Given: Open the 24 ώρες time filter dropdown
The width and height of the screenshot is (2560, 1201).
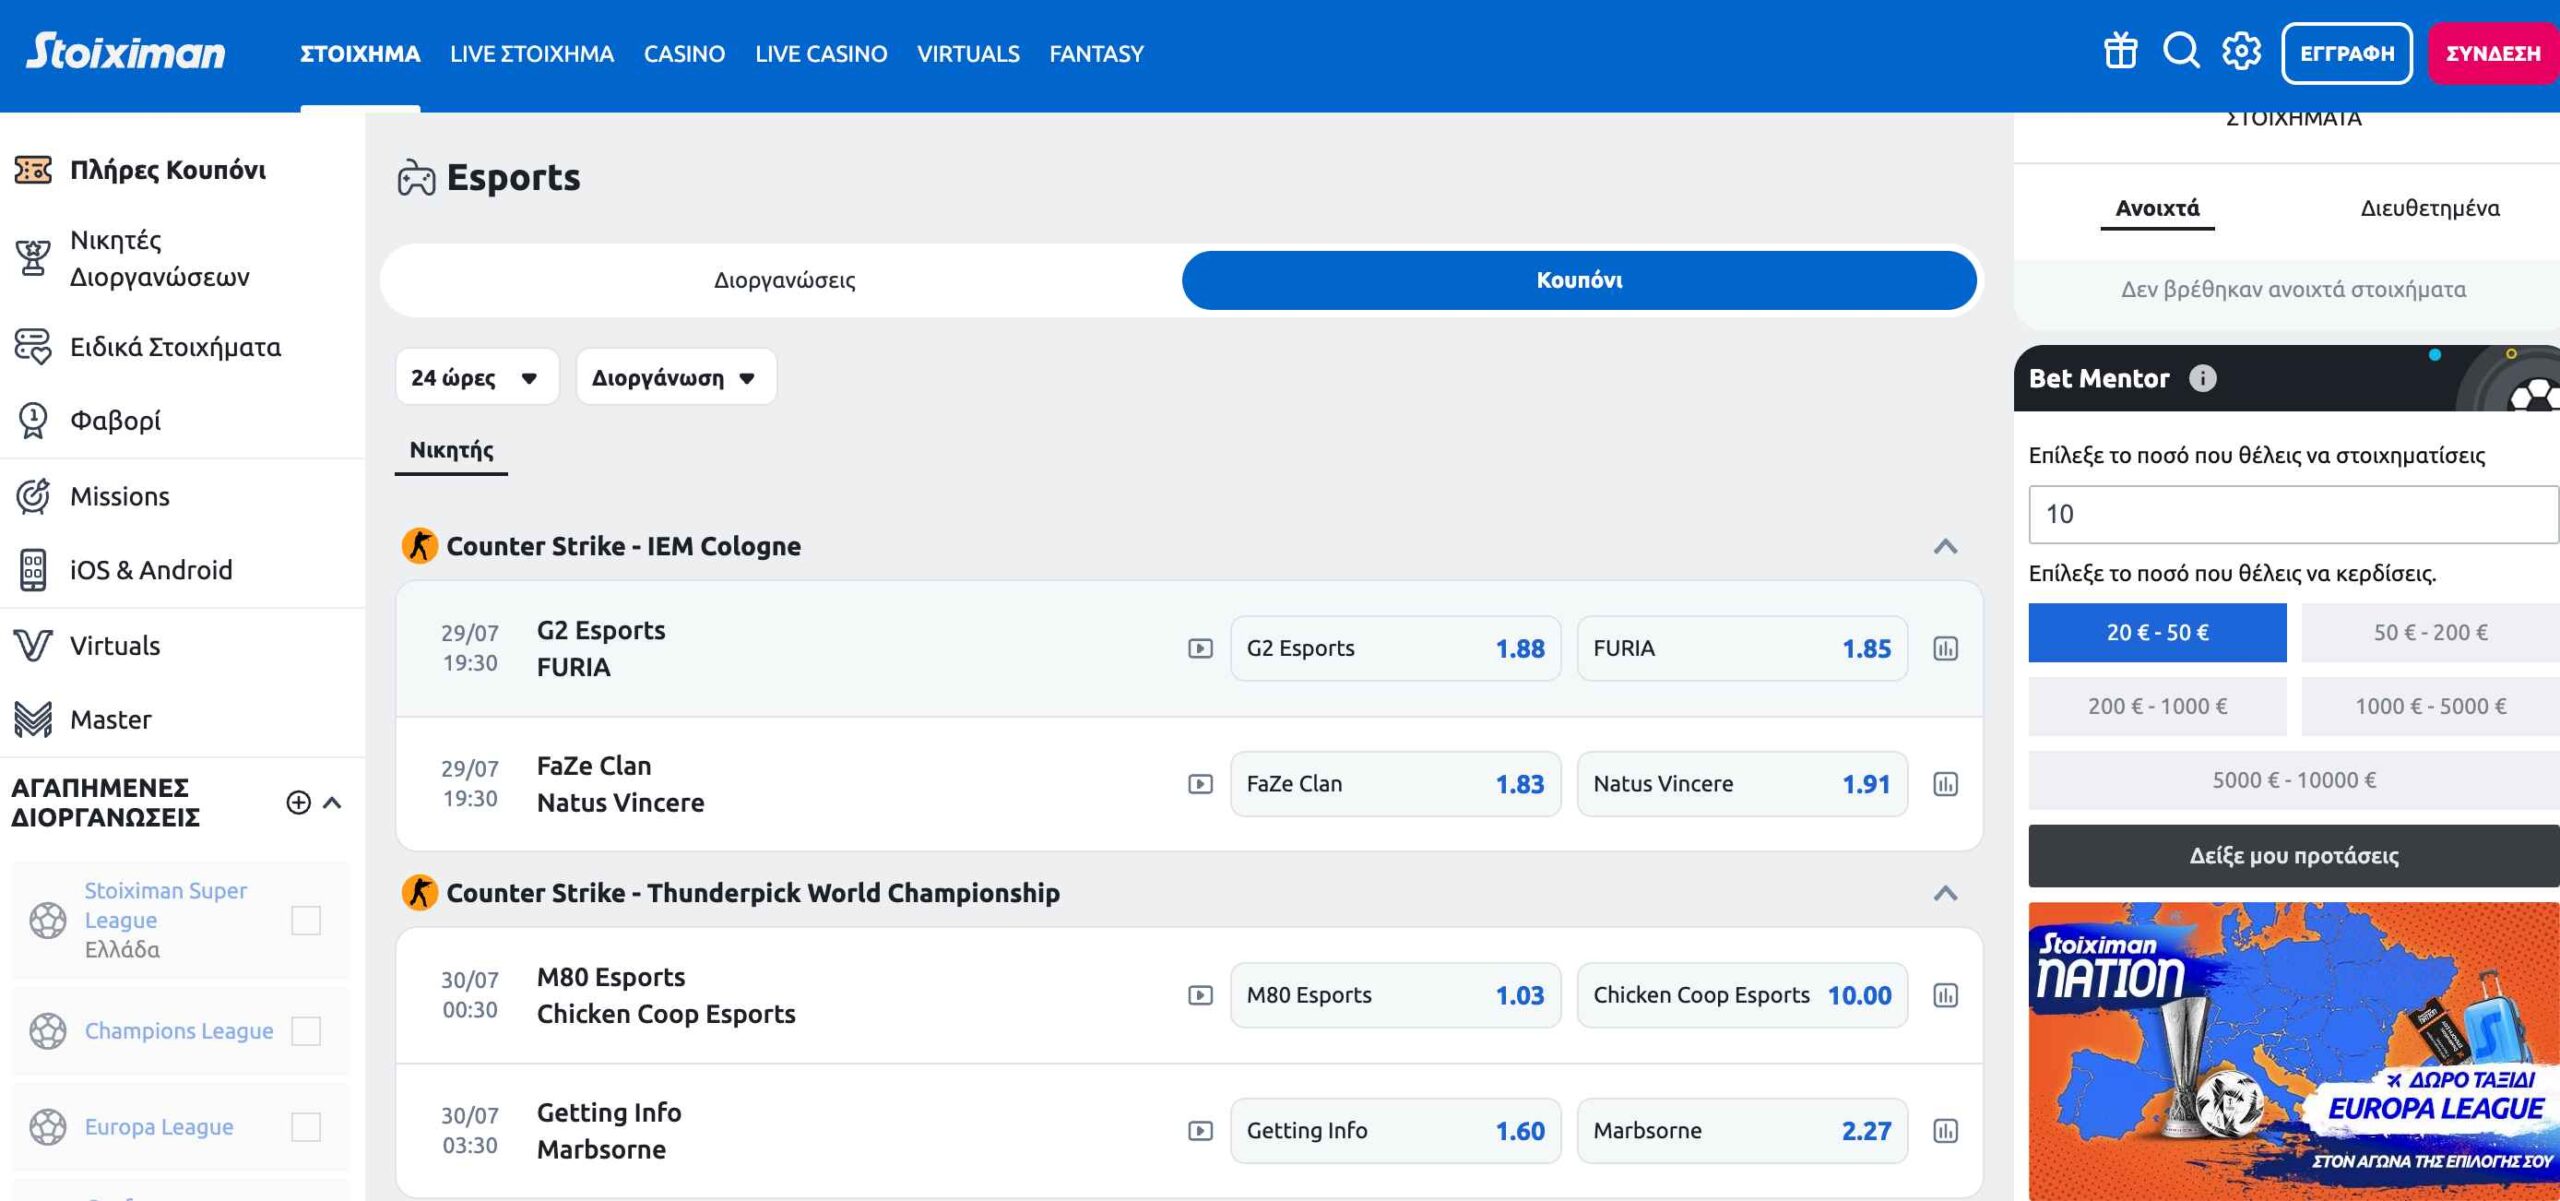Looking at the screenshot, I should pos(477,377).
